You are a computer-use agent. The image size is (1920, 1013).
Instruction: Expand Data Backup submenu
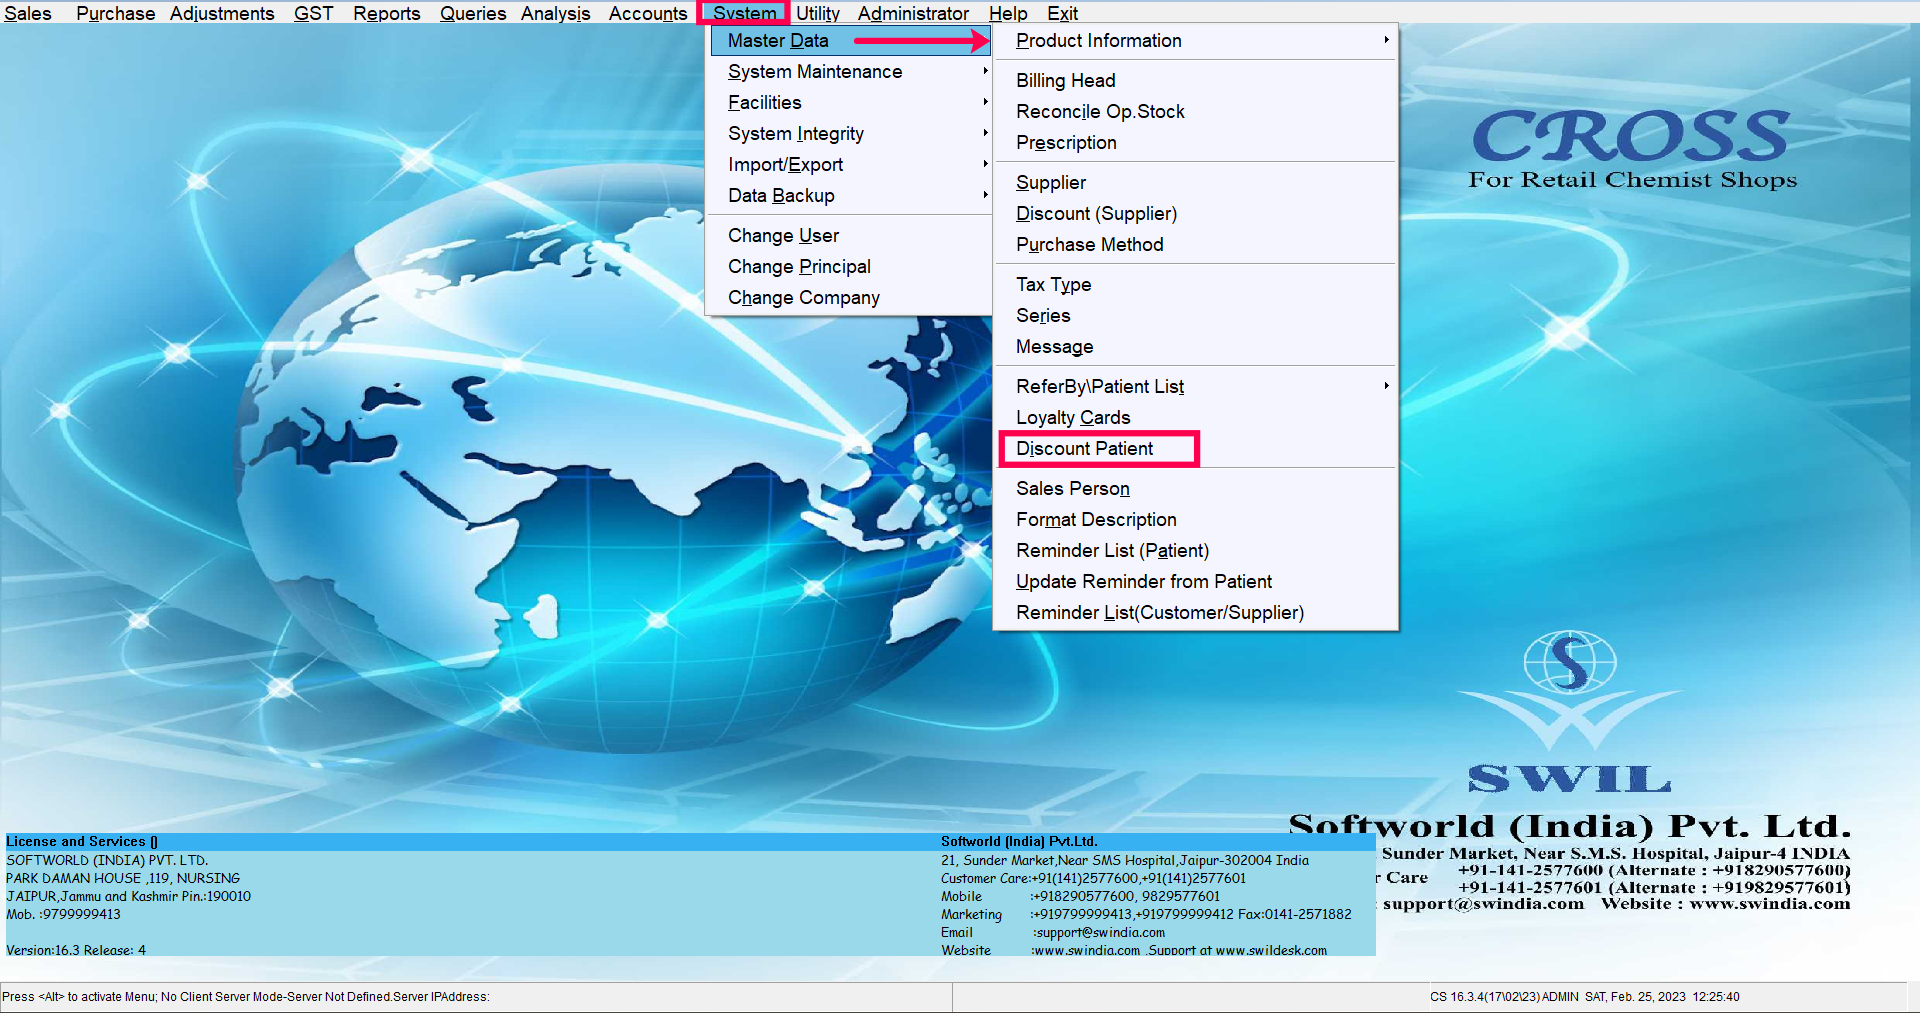pyautogui.click(x=850, y=196)
